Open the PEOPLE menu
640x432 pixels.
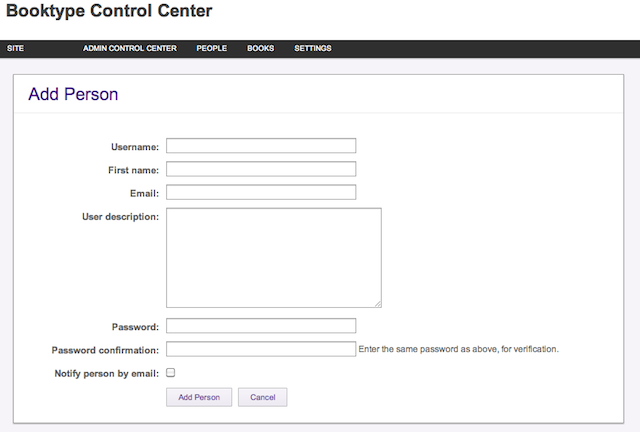pyautogui.click(x=211, y=48)
